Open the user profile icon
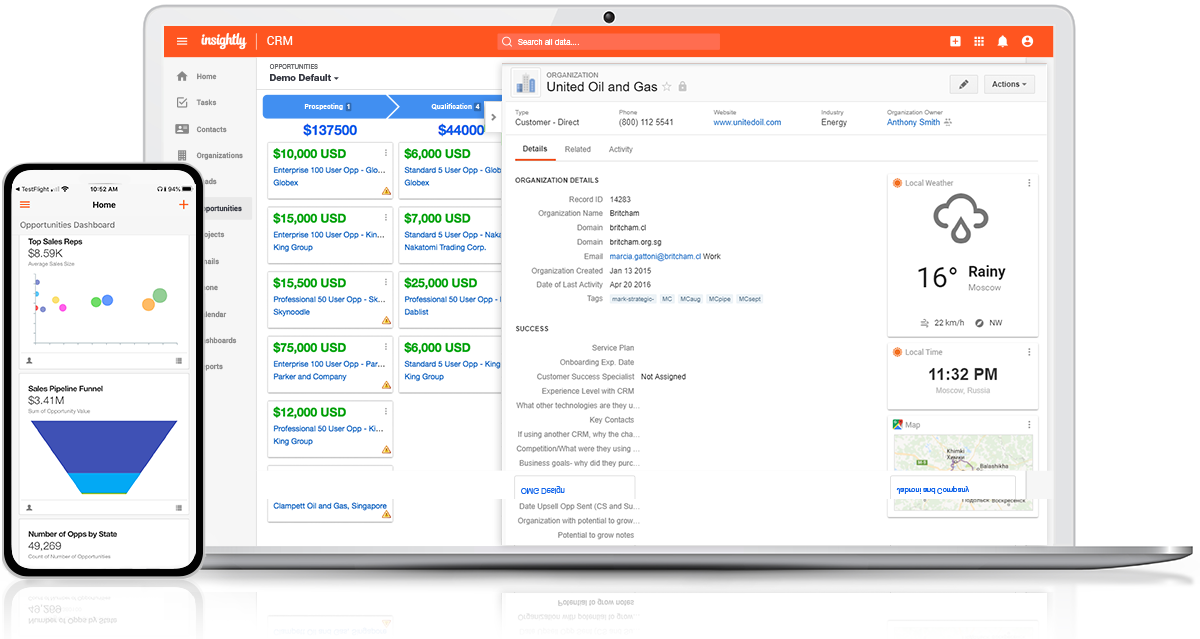 click(x=1027, y=41)
